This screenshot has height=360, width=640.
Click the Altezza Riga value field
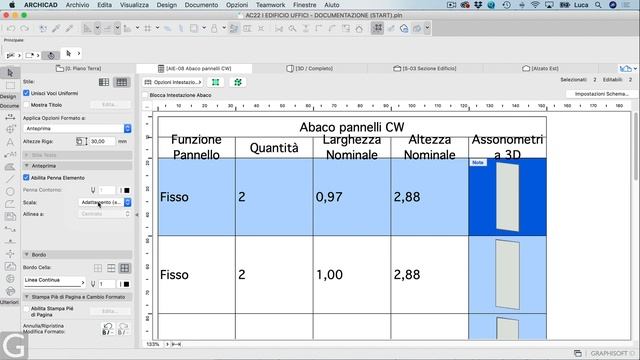[102, 141]
